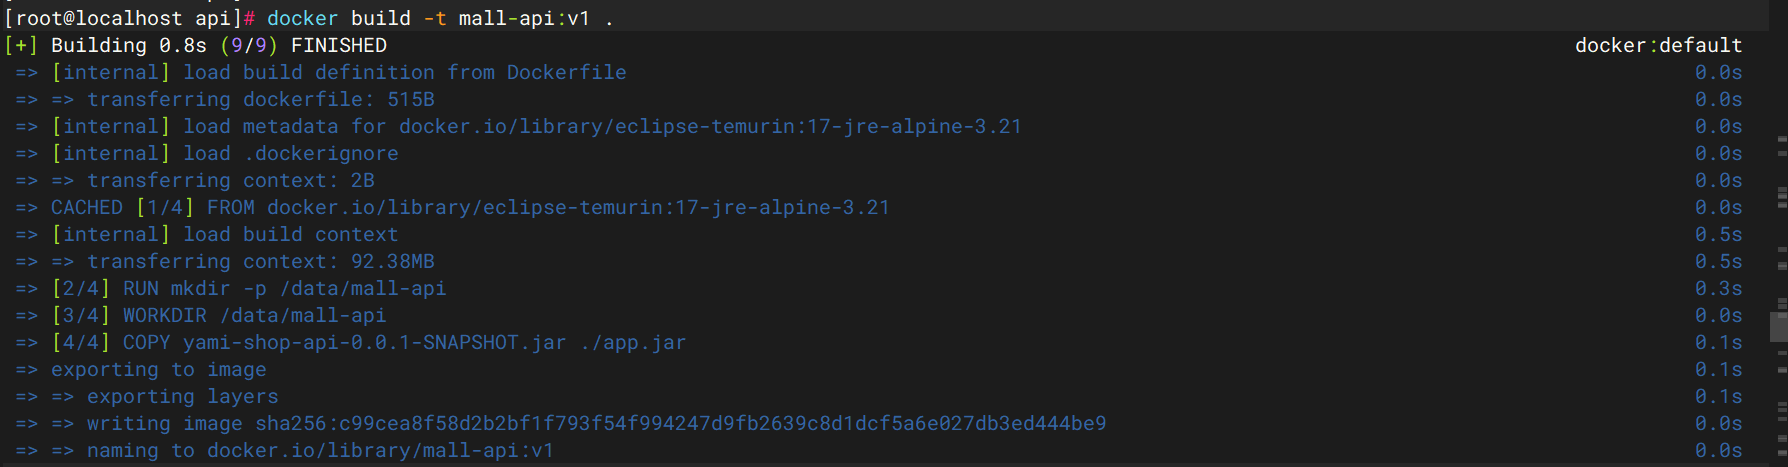Click the terminal scrollbar thumb
Image resolution: width=1788 pixels, height=467 pixels.
point(1779,326)
